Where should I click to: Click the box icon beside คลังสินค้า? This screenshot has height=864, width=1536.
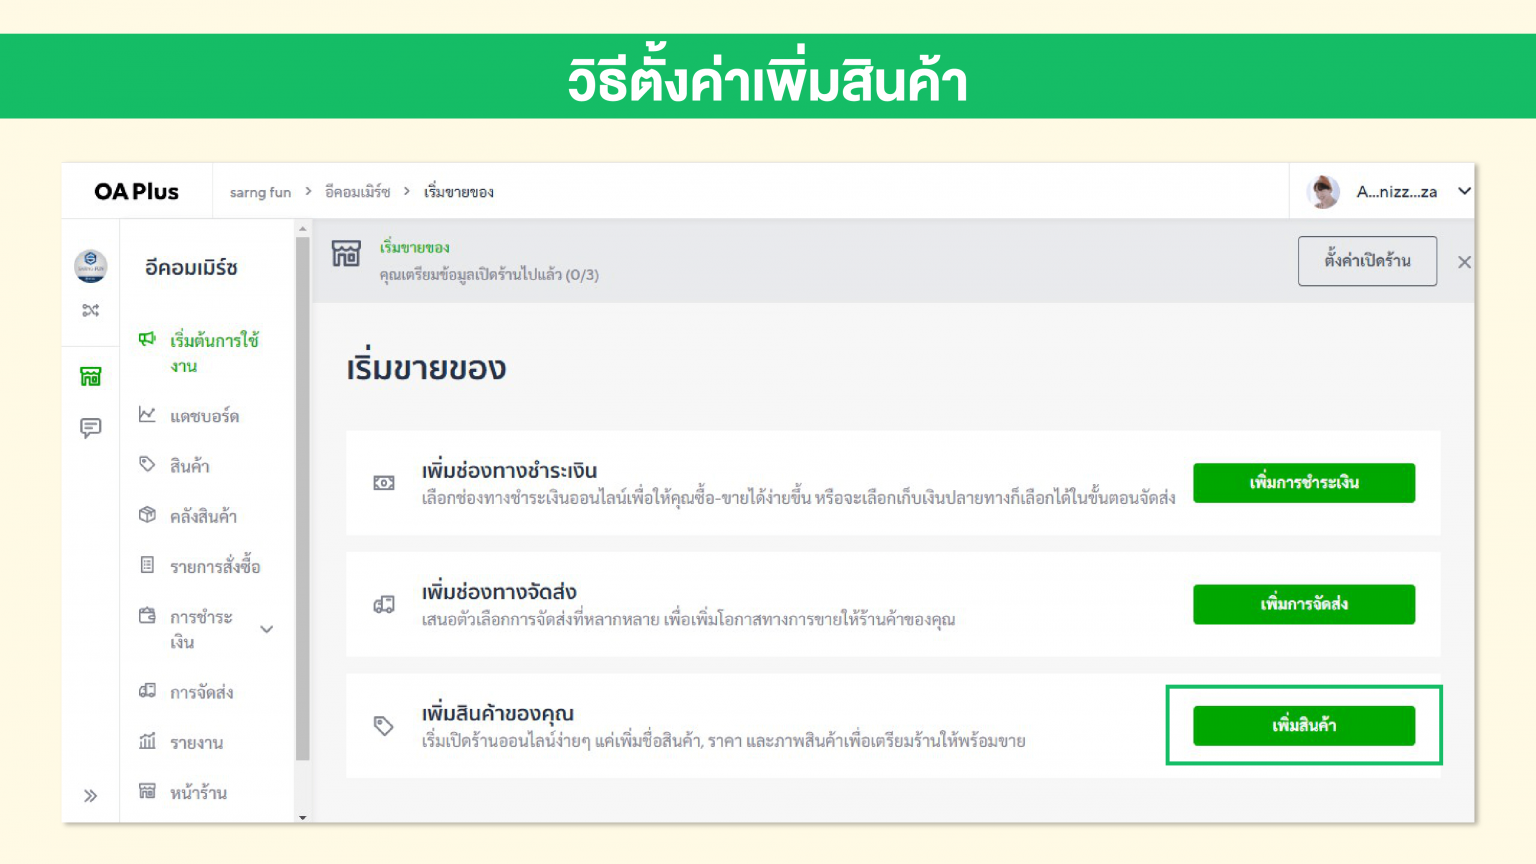147,515
